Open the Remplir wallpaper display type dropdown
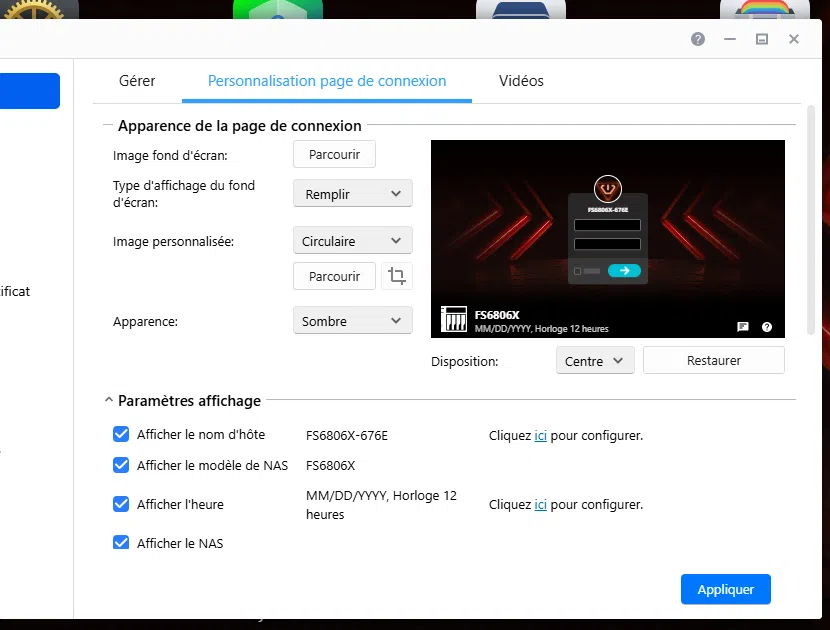 (x=353, y=194)
